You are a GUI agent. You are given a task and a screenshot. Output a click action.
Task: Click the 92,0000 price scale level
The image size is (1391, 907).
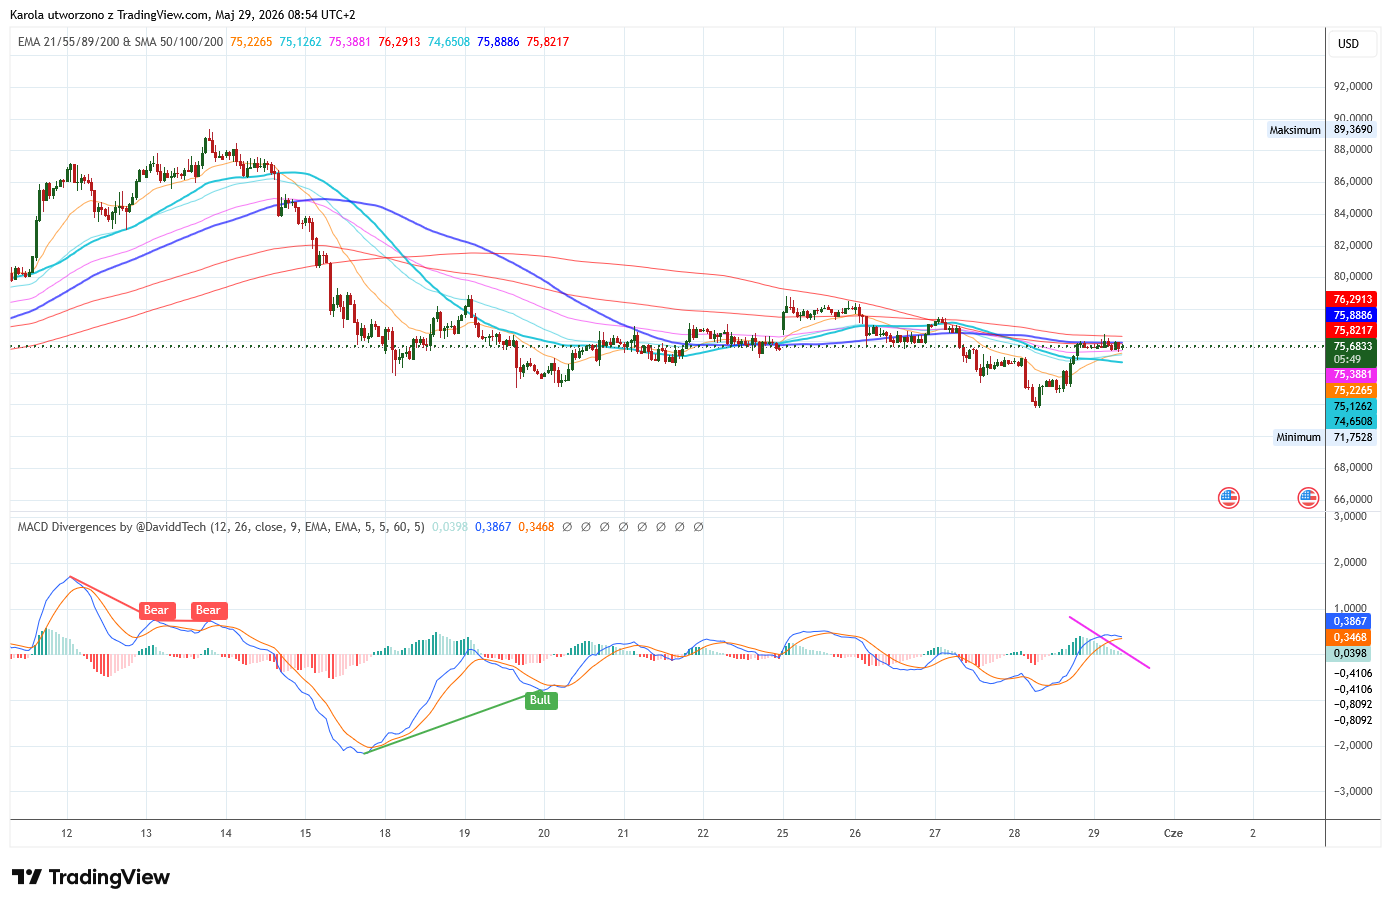[x=1353, y=86]
